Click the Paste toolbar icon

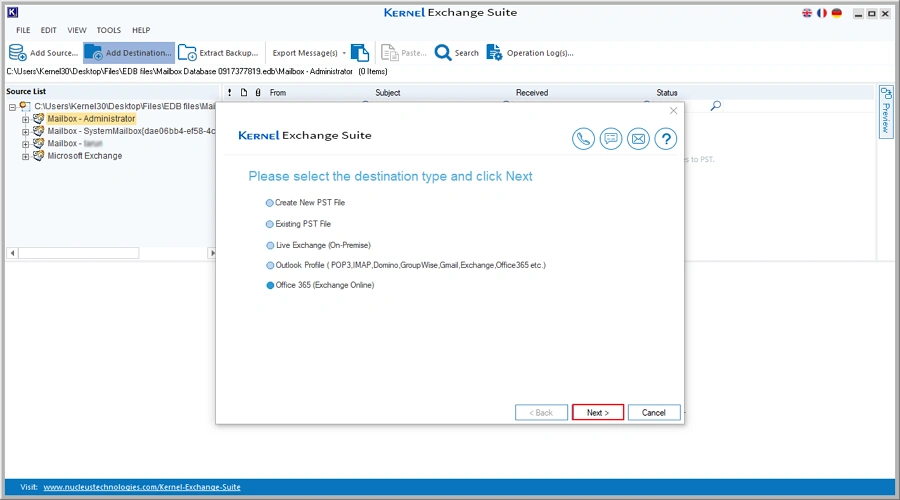tap(390, 53)
